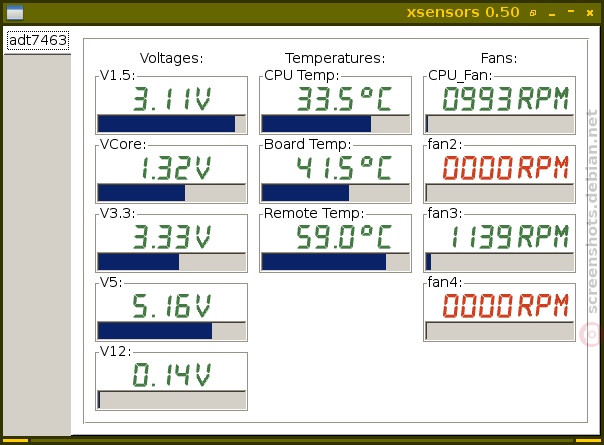This screenshot has height=445, width=604.
Task: Click the fan4: label
Action: [x=445, y=282]
